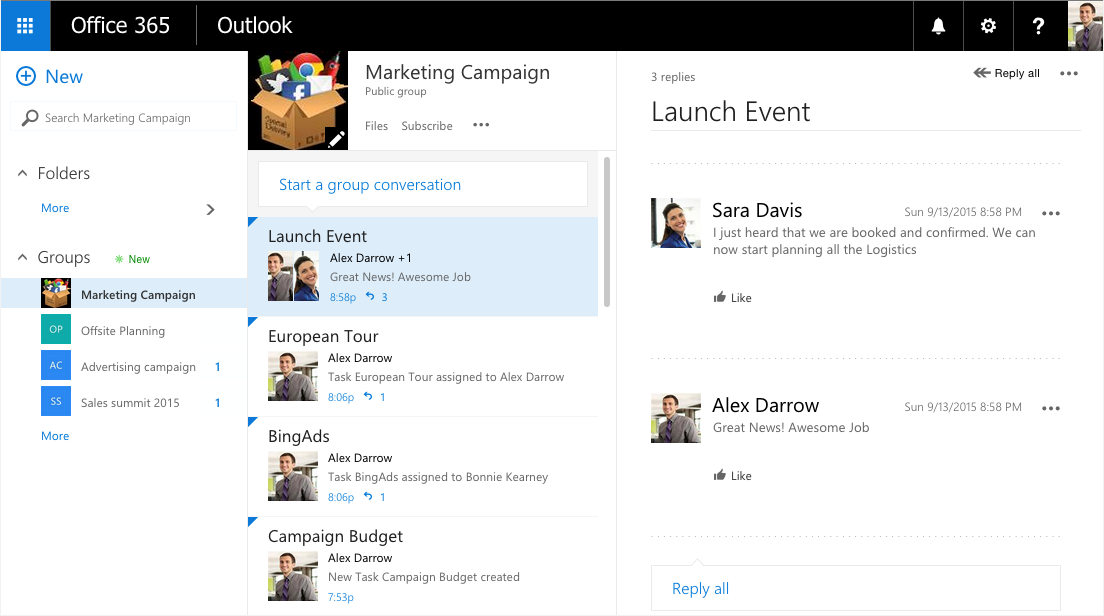Click the Reply all arrow icon at top
Viewport: 1104px width, 616px height.
[982, 73]
